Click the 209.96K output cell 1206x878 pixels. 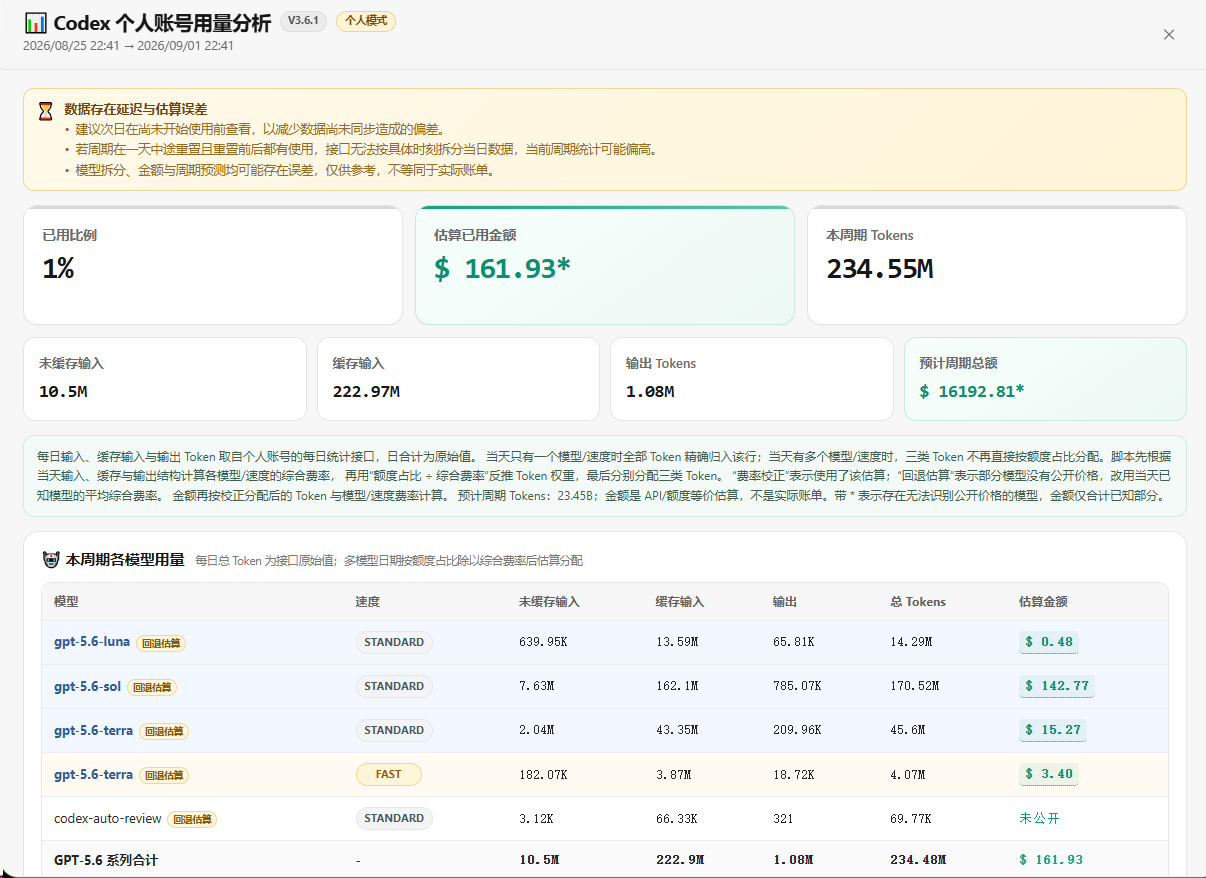(x=798, y=730)
